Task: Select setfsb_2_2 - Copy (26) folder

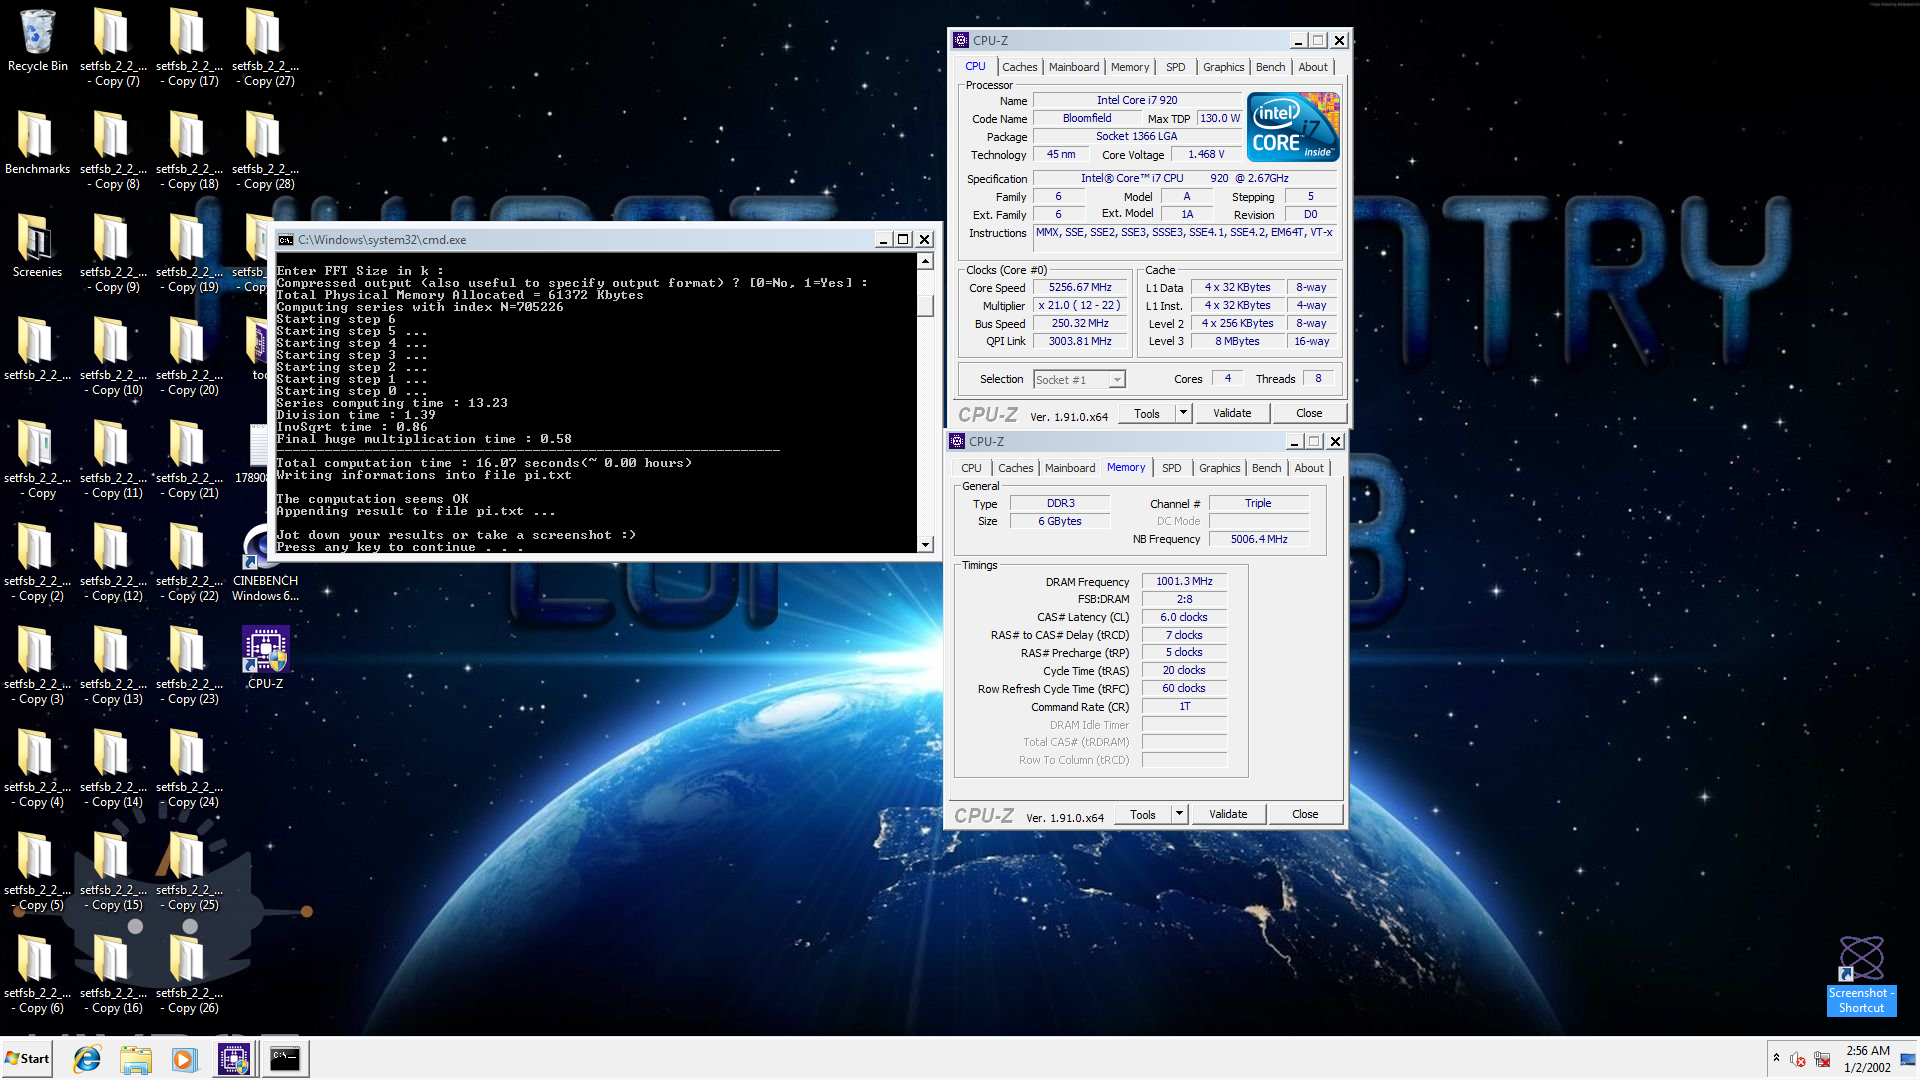Action: tap(189, 974)
